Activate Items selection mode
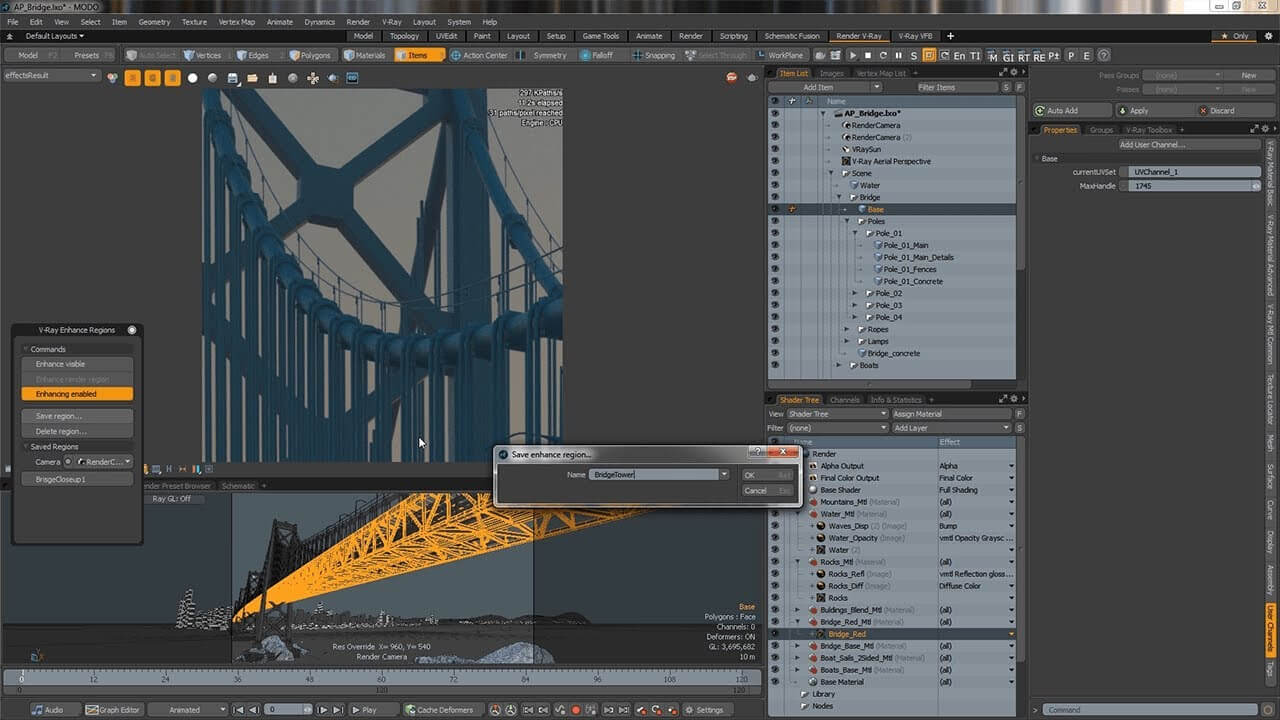Viewport: 1280px width, 720px height. (x=418, y=55)
